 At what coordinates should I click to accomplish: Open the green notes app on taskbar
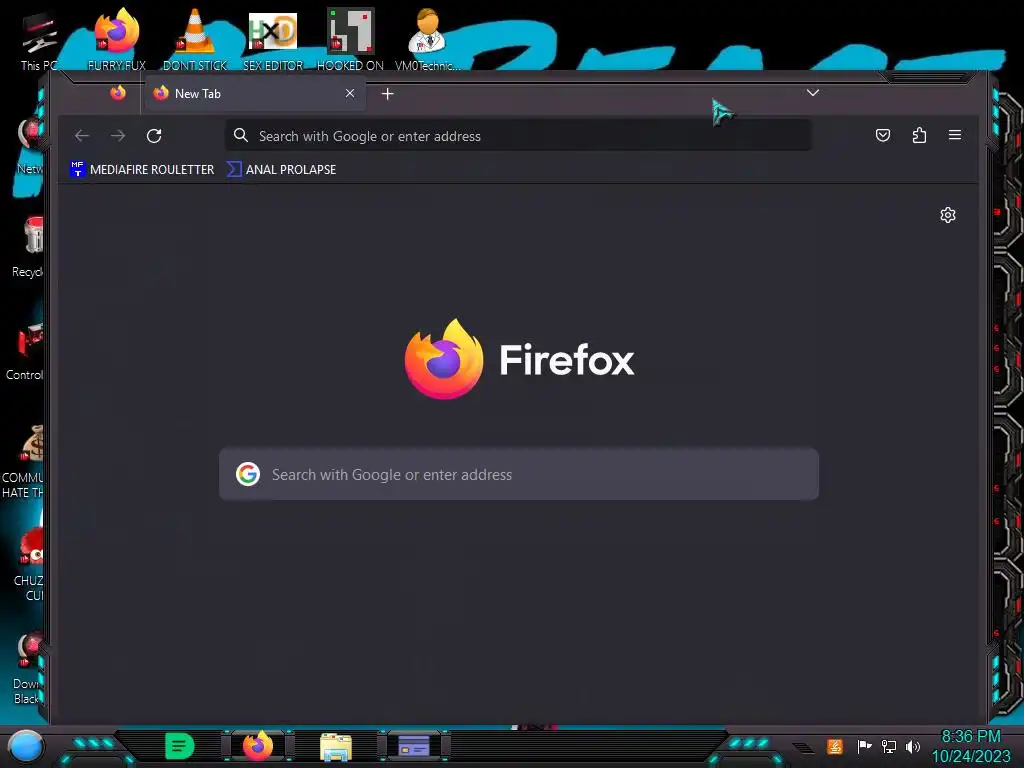pos(180,746)
